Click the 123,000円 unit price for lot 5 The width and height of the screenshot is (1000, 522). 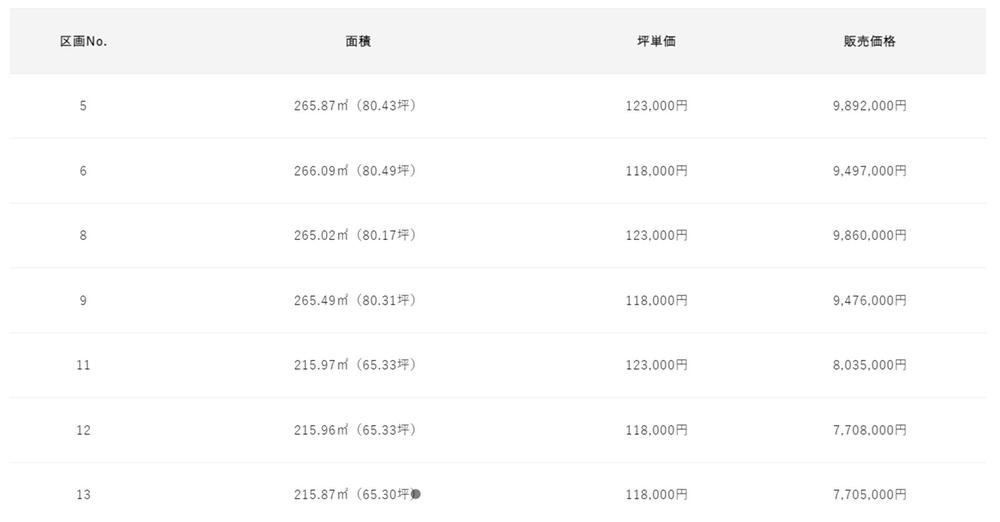point(656,106)
